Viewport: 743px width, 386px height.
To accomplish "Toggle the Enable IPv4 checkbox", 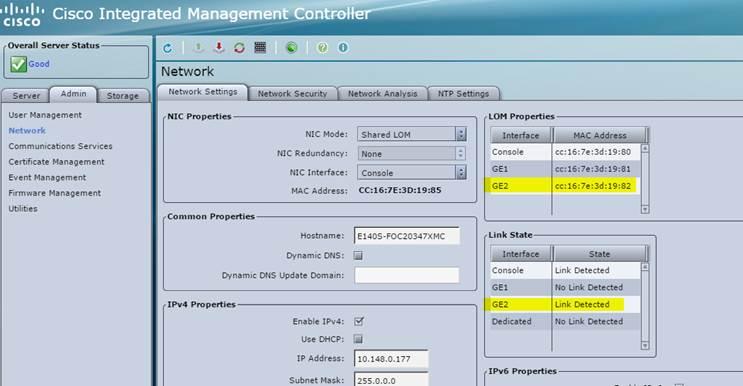I will [359, 321].
